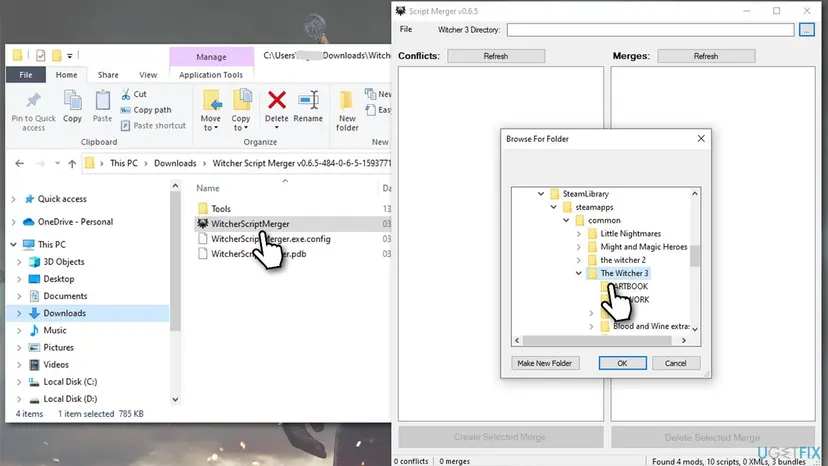The height and width of the screenshot is (466, 828).
Task: Open the Copy to menu
Action: pyautogui.click(x=241, y=111)
